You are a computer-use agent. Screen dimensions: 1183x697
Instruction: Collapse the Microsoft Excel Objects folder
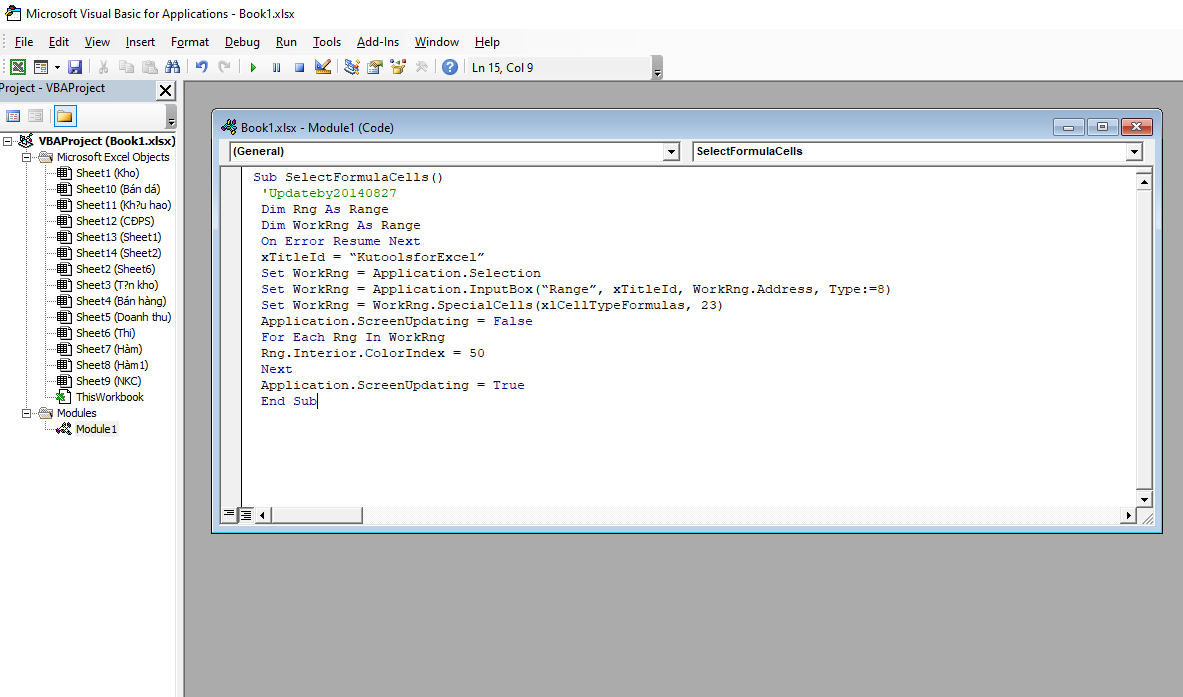28,157
